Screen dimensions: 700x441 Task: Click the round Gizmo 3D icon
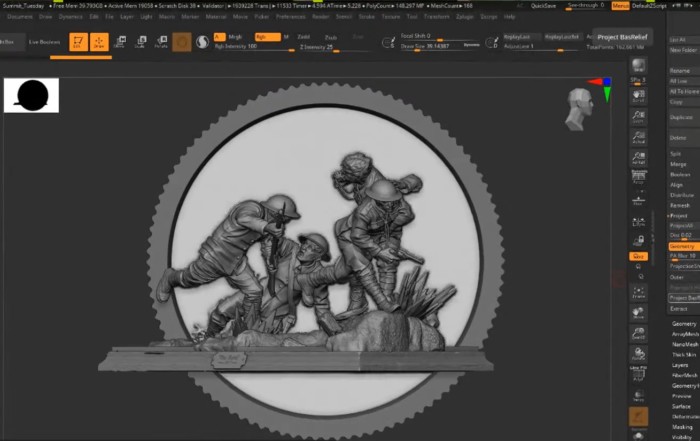(182, 41)
